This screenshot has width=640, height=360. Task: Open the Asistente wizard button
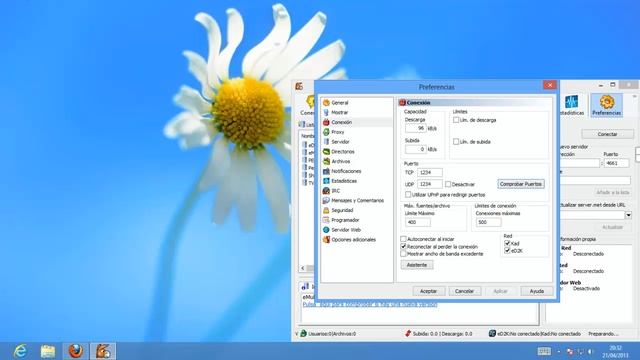[417, 265]
